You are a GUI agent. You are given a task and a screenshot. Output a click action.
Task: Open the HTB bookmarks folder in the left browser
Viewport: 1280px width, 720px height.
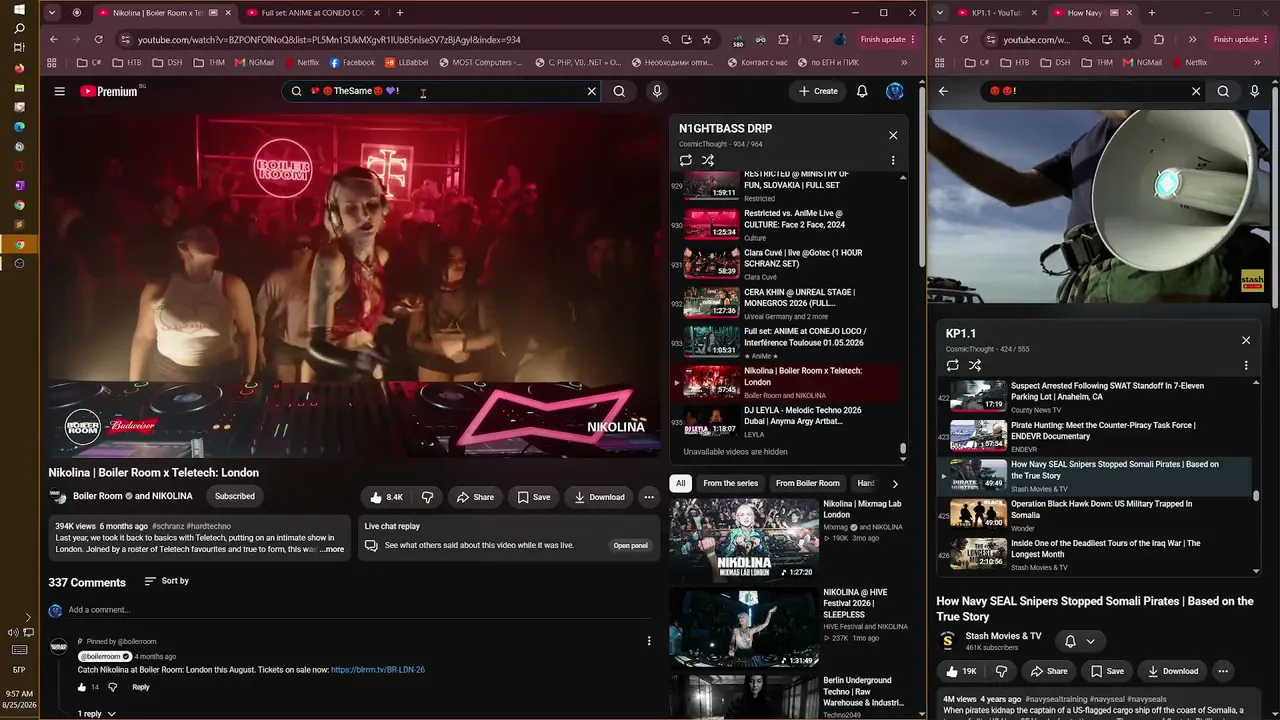[126, 62]
